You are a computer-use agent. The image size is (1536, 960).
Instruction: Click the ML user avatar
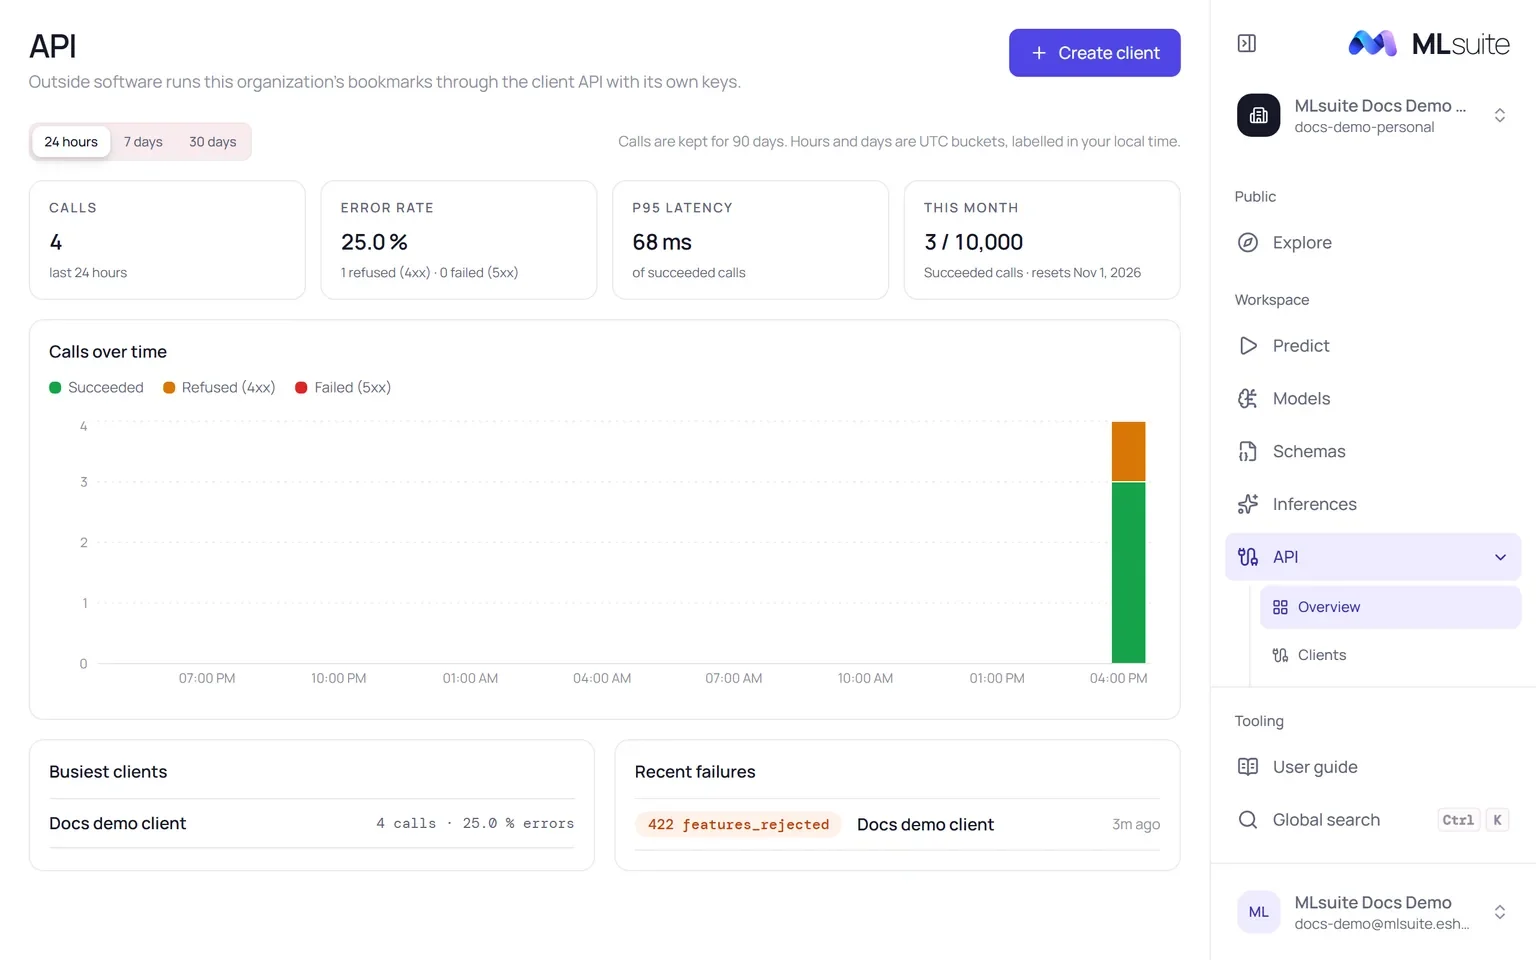tap(1258, 912)
